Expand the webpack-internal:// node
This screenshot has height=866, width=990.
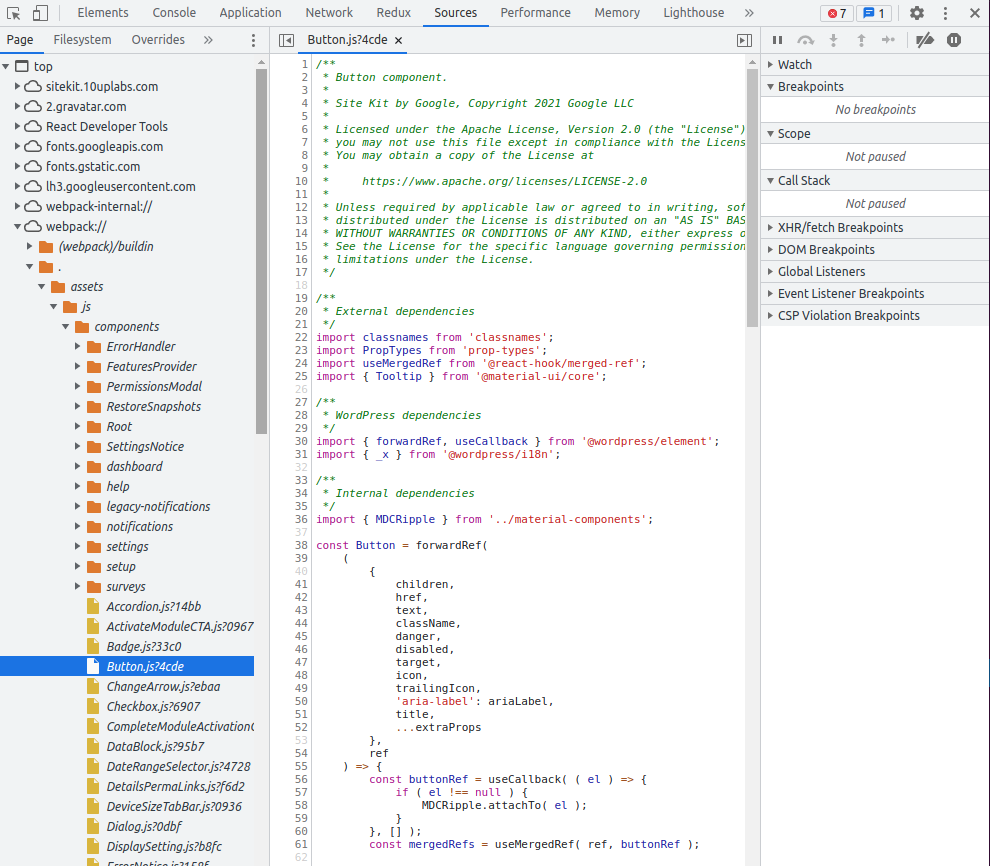18,206
